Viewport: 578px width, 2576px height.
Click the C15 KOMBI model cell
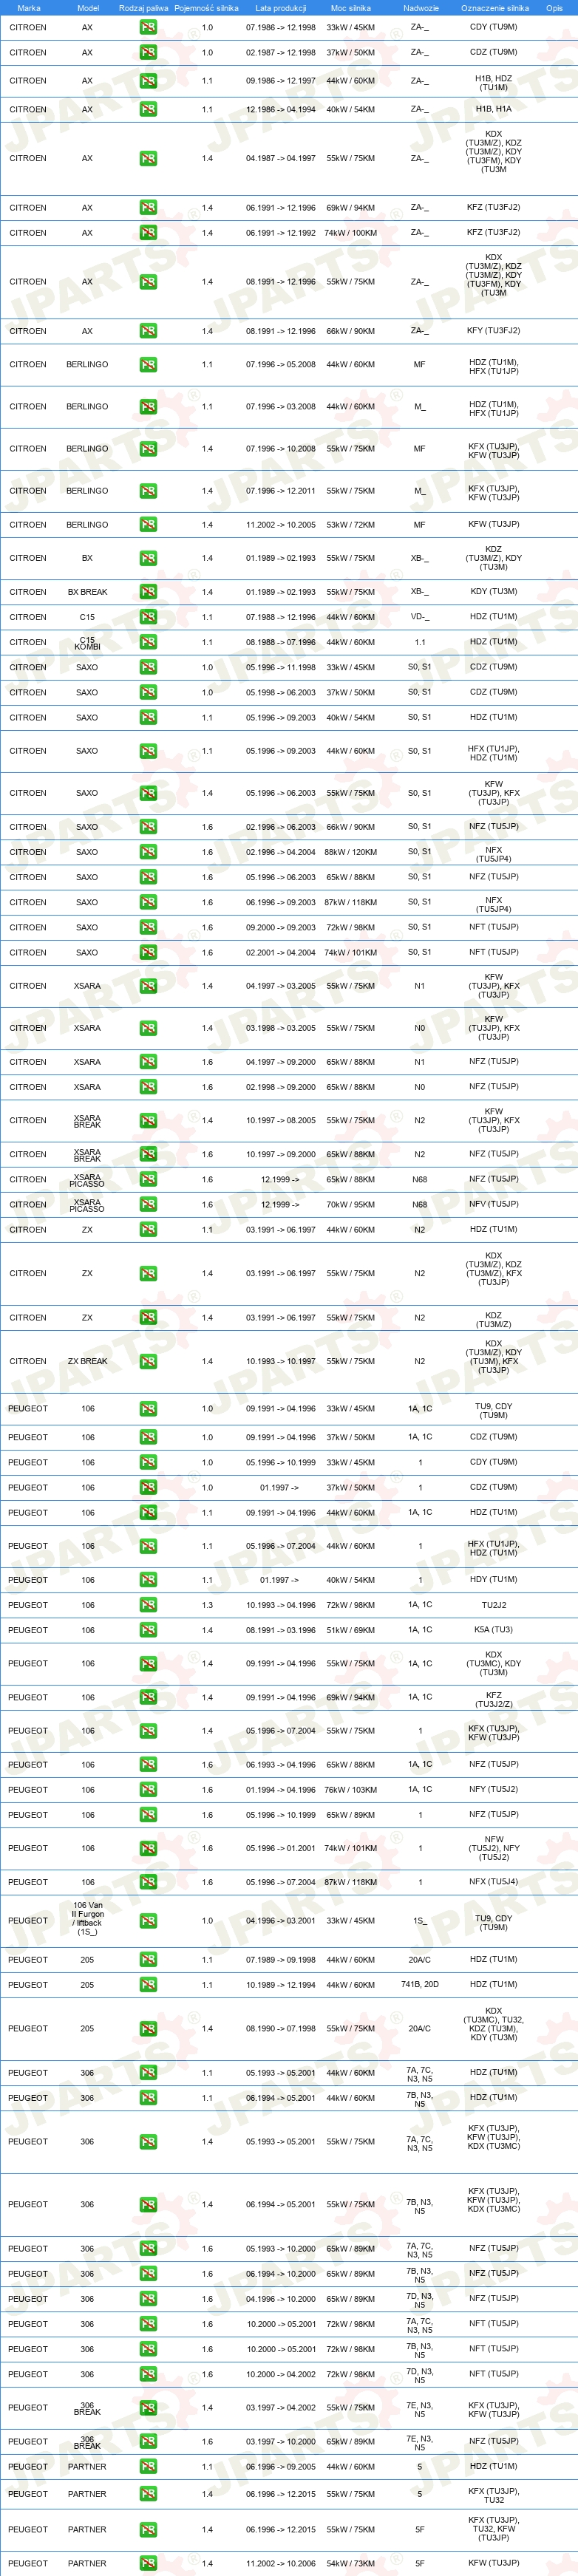tap(88, 643)
